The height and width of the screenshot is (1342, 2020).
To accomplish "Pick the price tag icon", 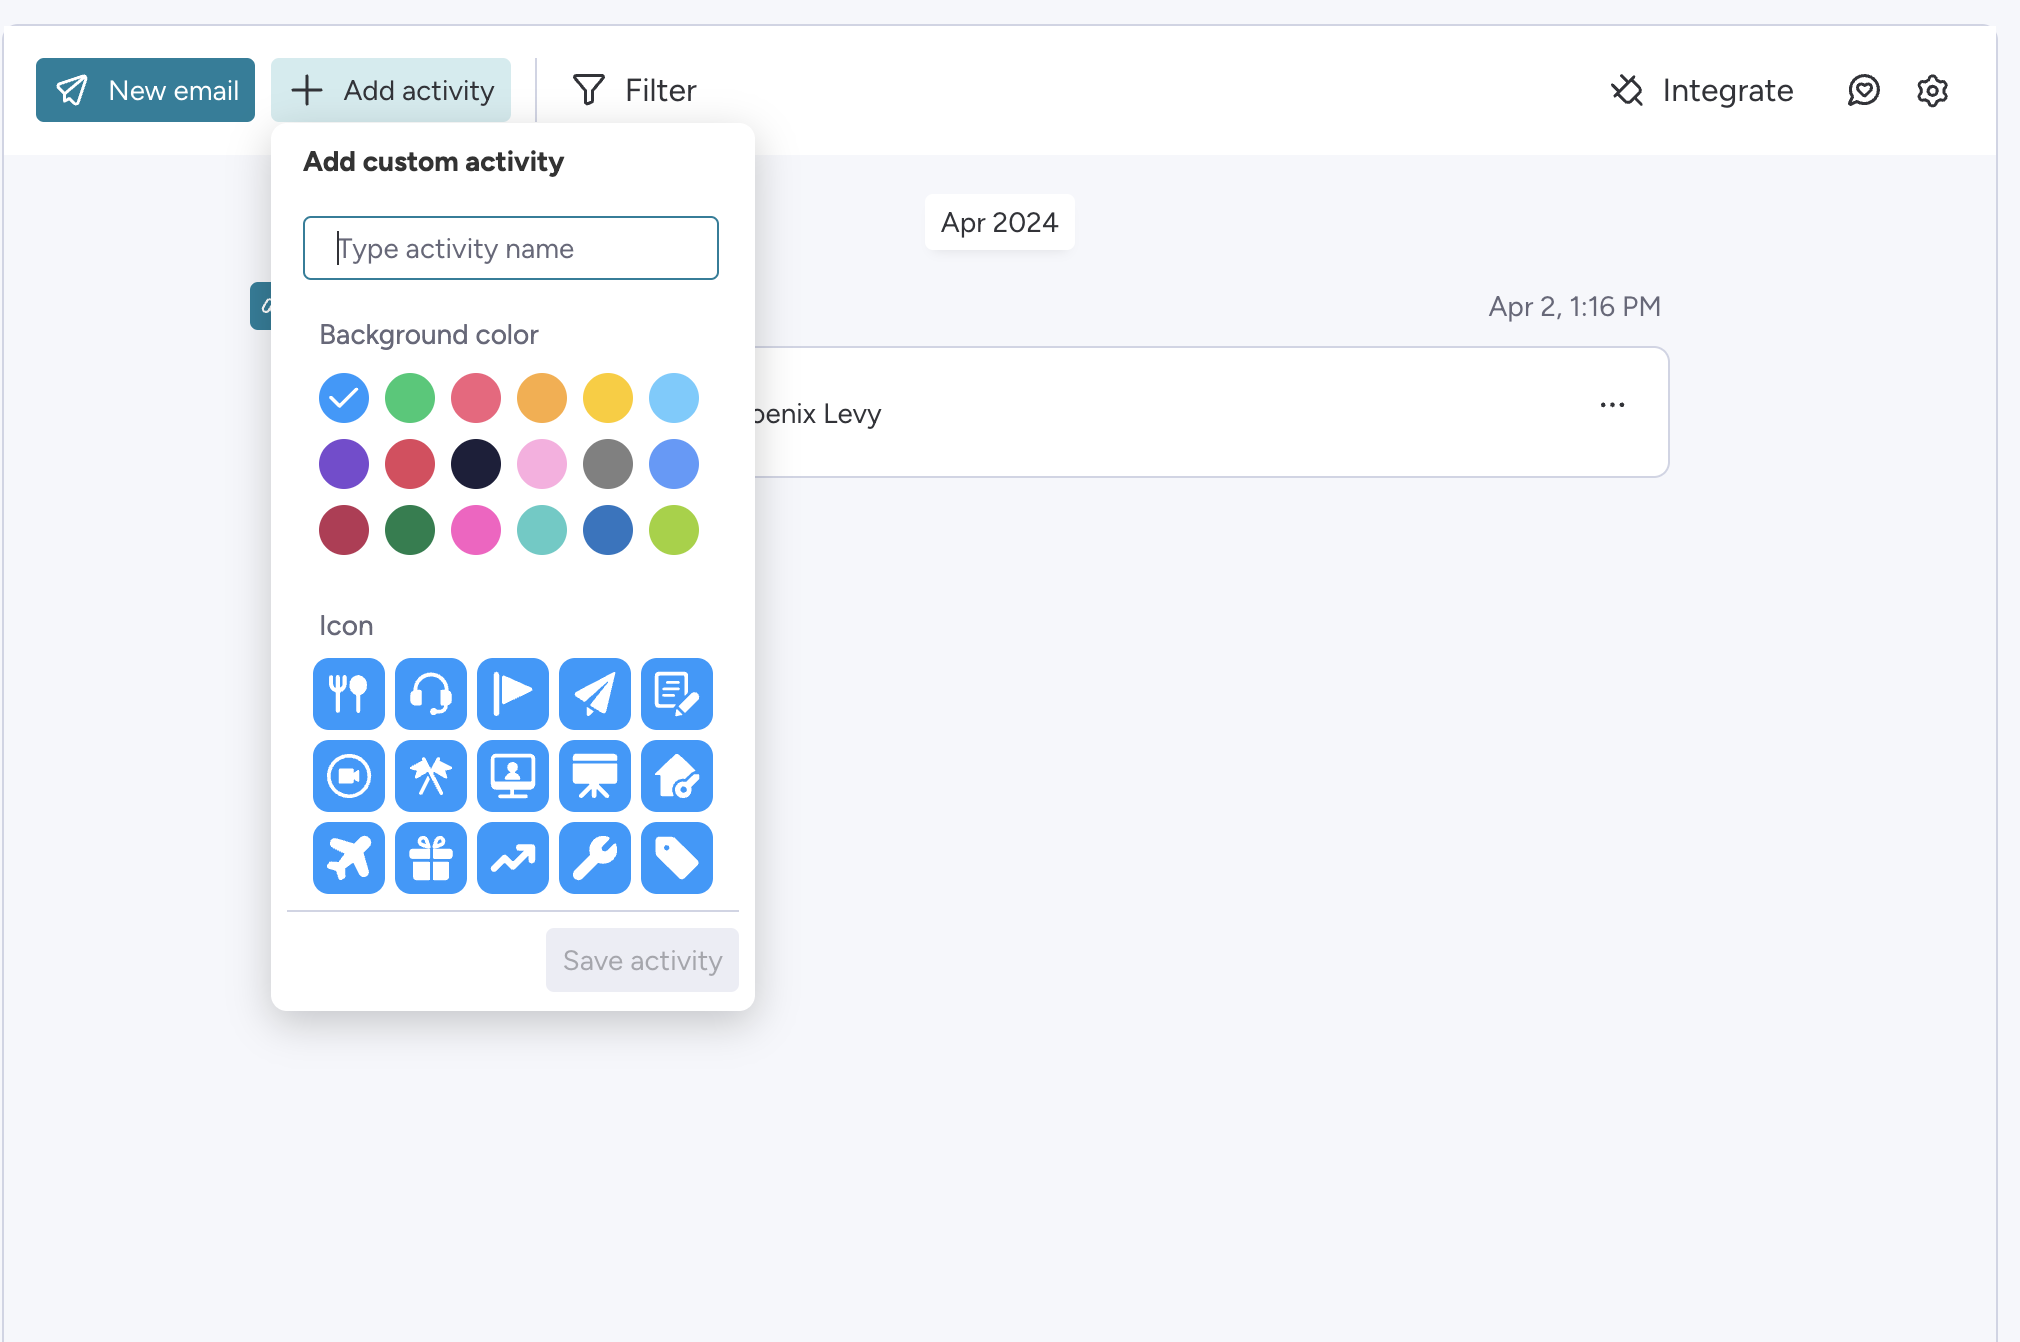I will tap(676, 857).
